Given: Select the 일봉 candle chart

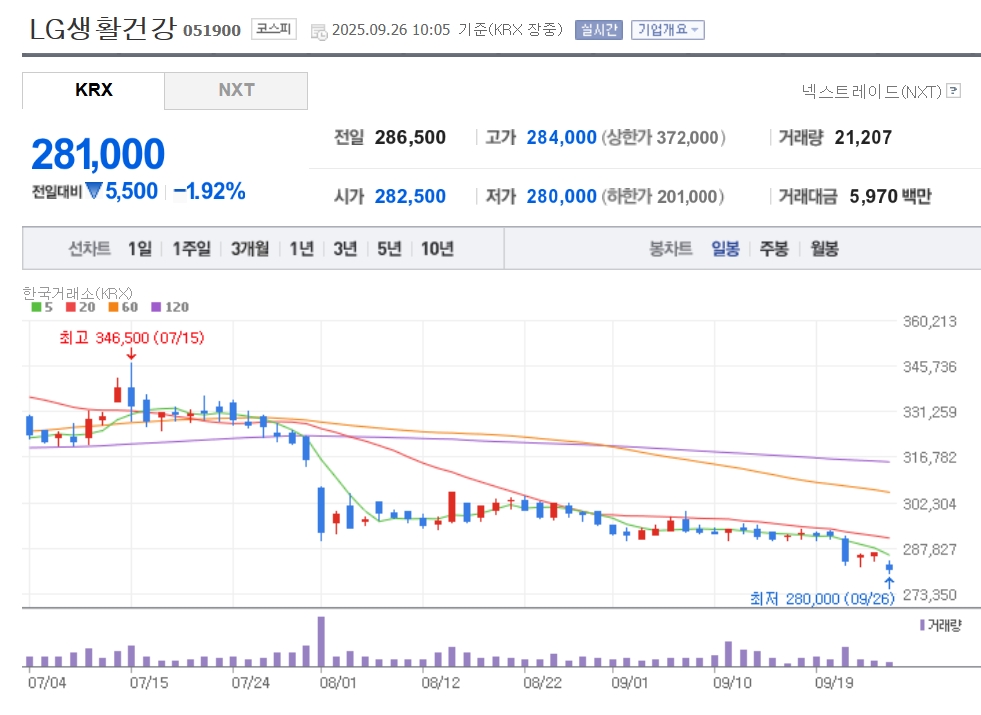Looking at the screenshot, I should tap(725, 249).
